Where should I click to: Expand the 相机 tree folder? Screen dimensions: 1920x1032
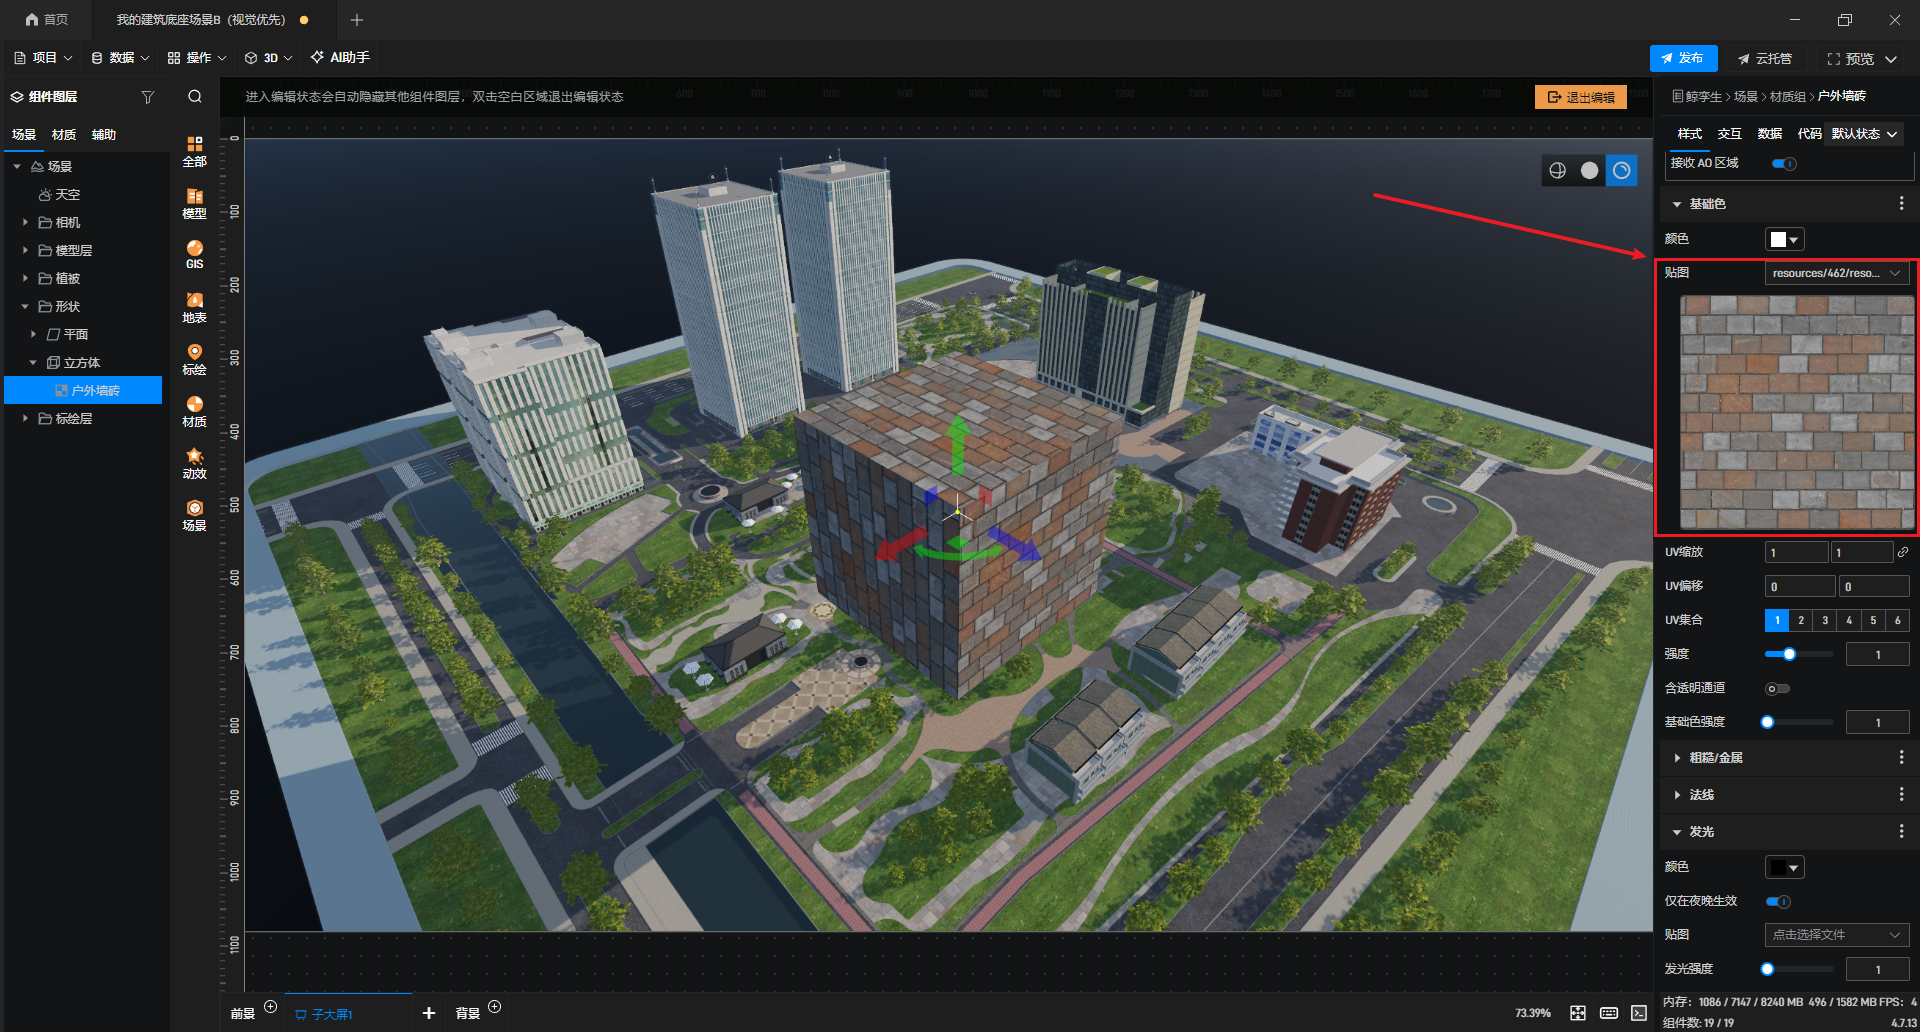point(25,222)
